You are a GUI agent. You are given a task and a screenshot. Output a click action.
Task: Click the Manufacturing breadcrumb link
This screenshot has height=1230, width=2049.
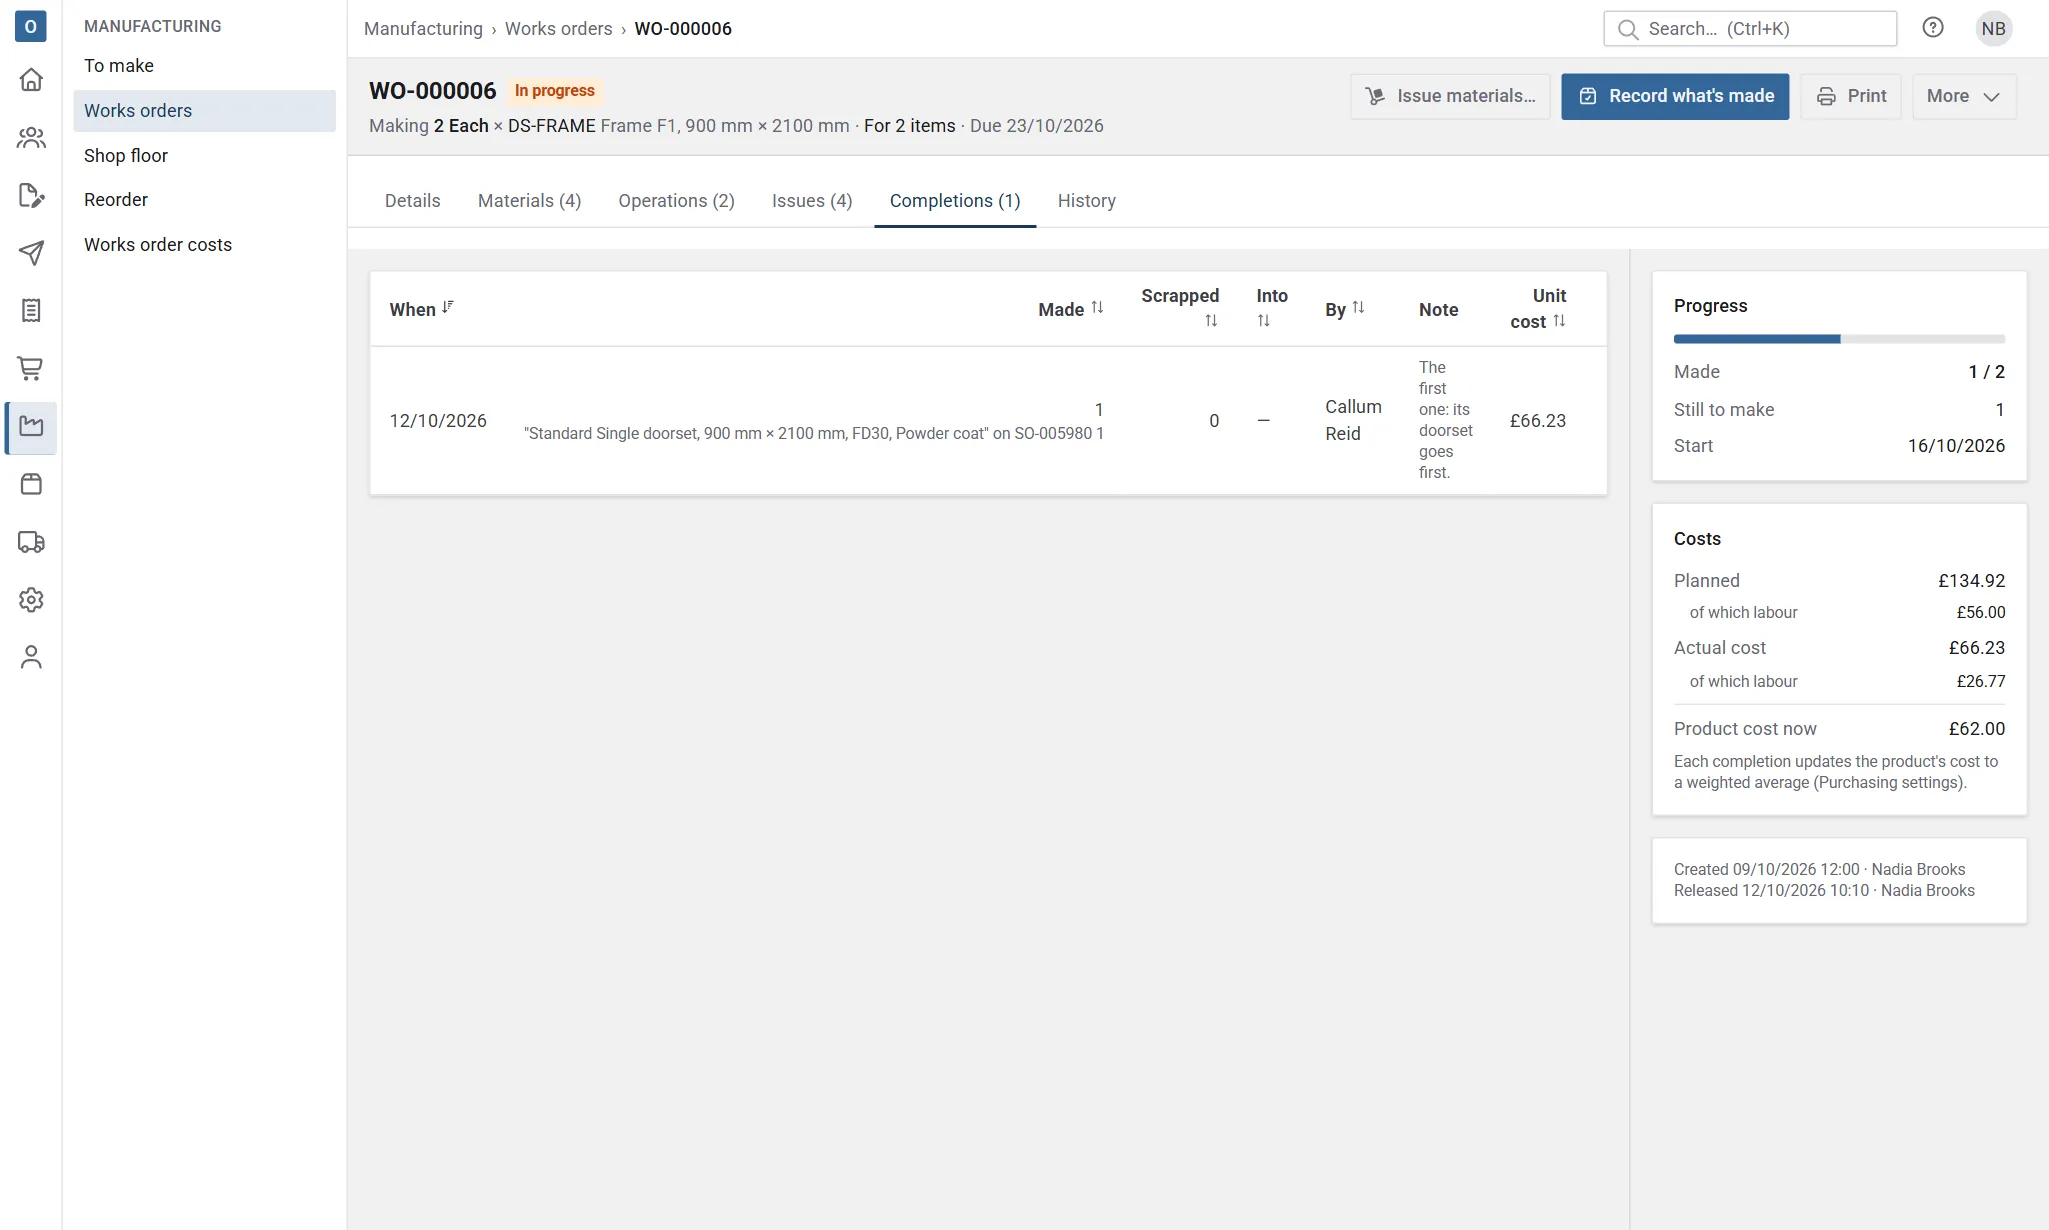[x=423, y=29]
